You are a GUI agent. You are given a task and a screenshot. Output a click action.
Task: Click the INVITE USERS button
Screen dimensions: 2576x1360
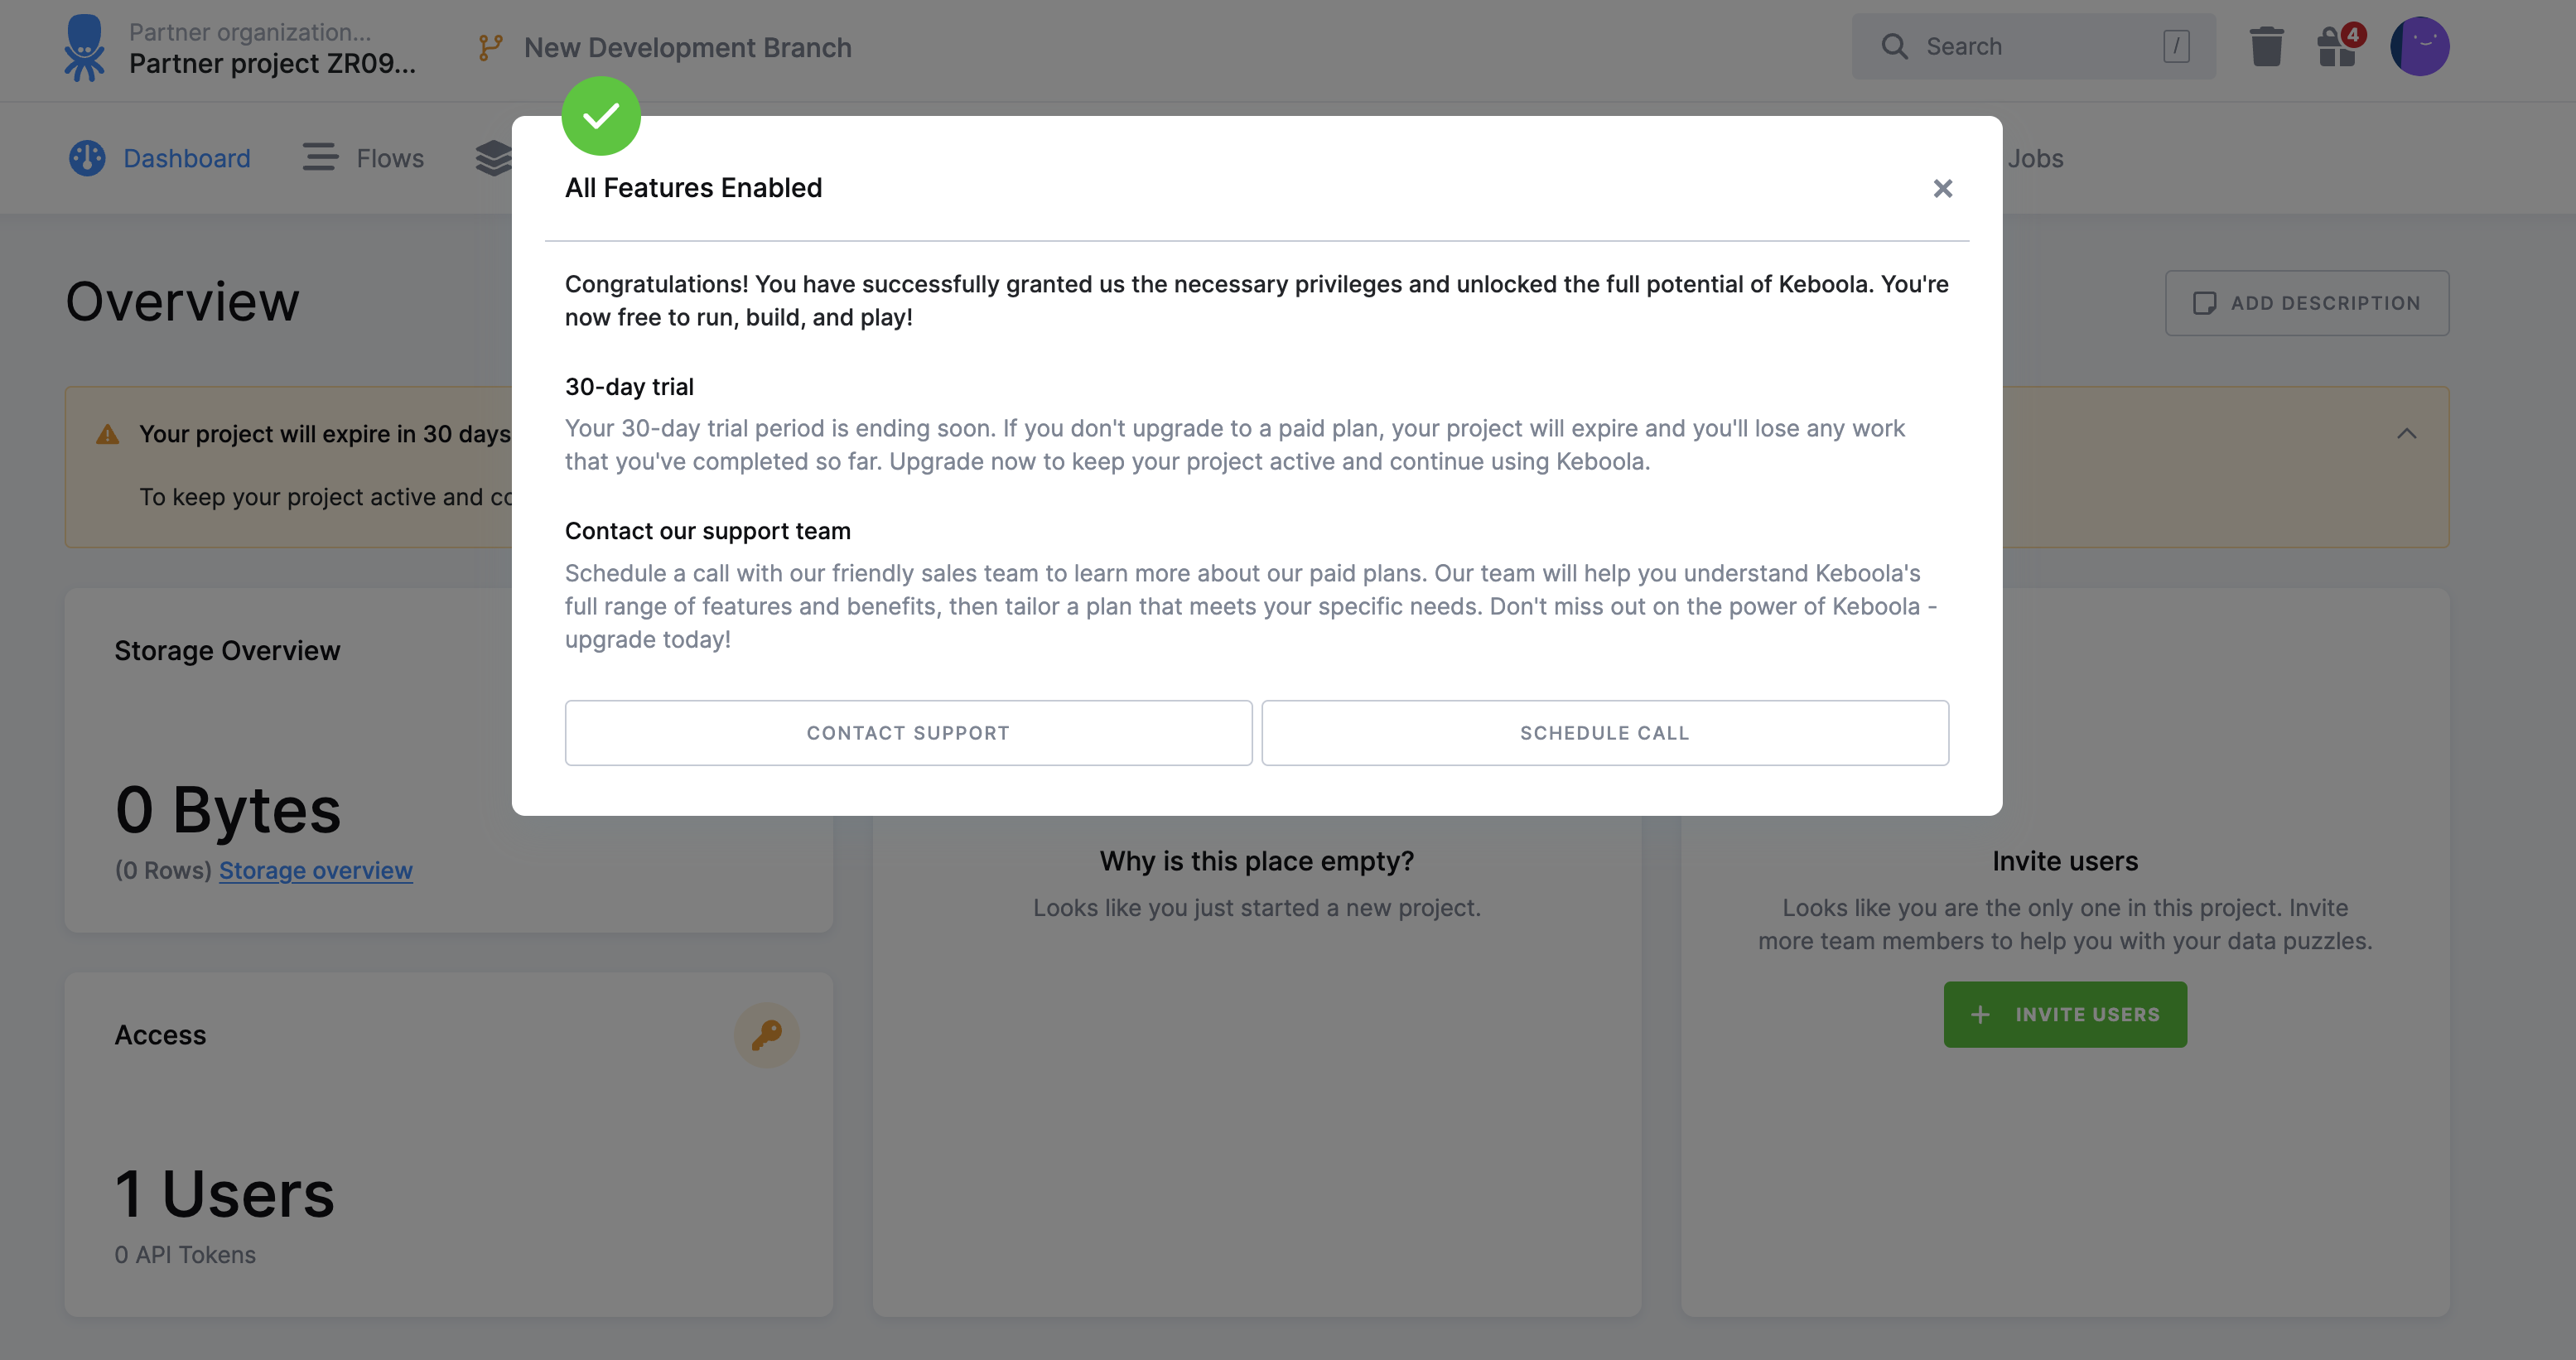[x=2065, y=1014]
